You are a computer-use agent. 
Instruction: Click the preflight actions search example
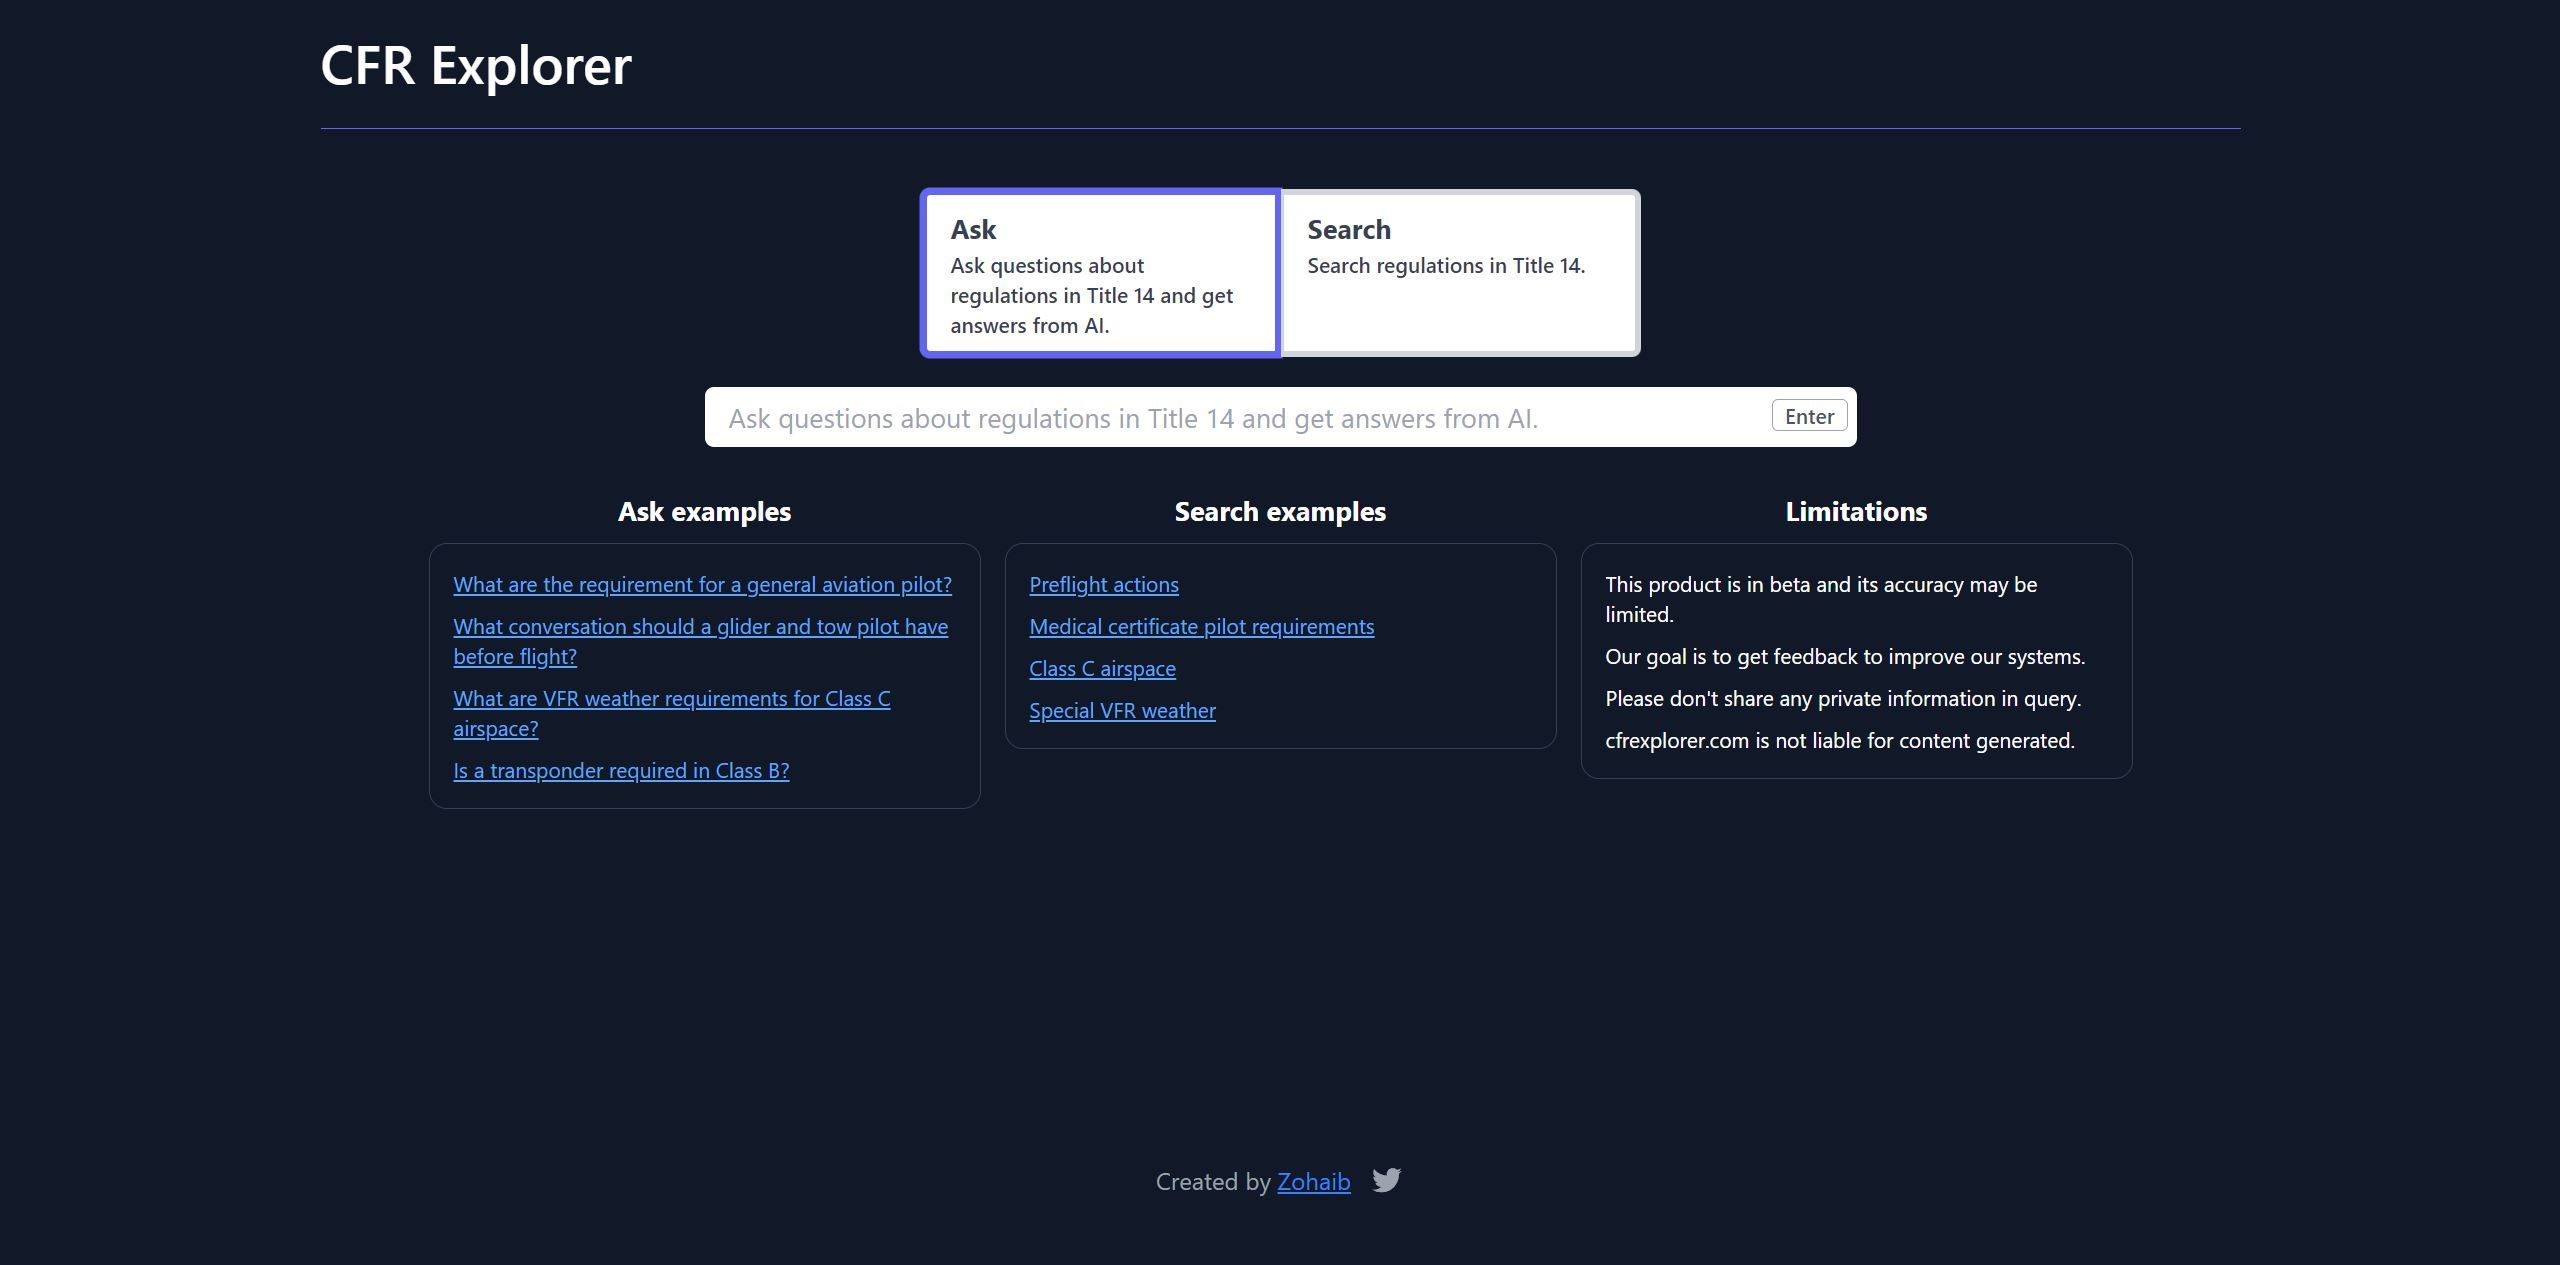pyautogui.click(x=1102, y=581)
